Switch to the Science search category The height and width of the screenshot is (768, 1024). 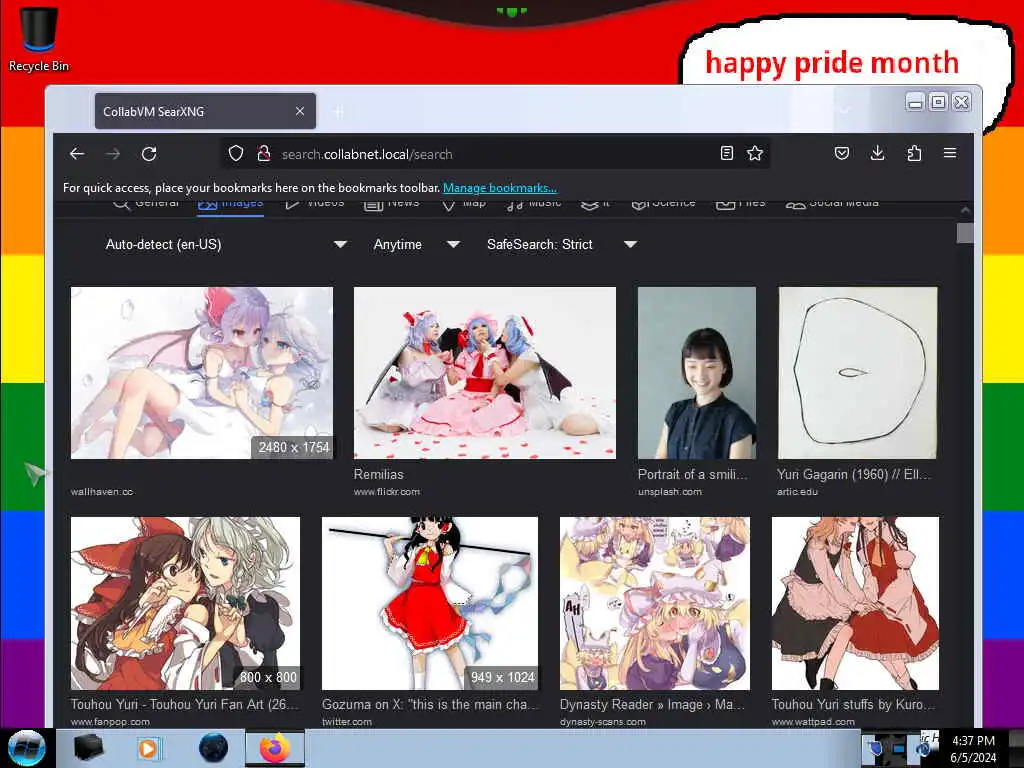pos(664,204)
